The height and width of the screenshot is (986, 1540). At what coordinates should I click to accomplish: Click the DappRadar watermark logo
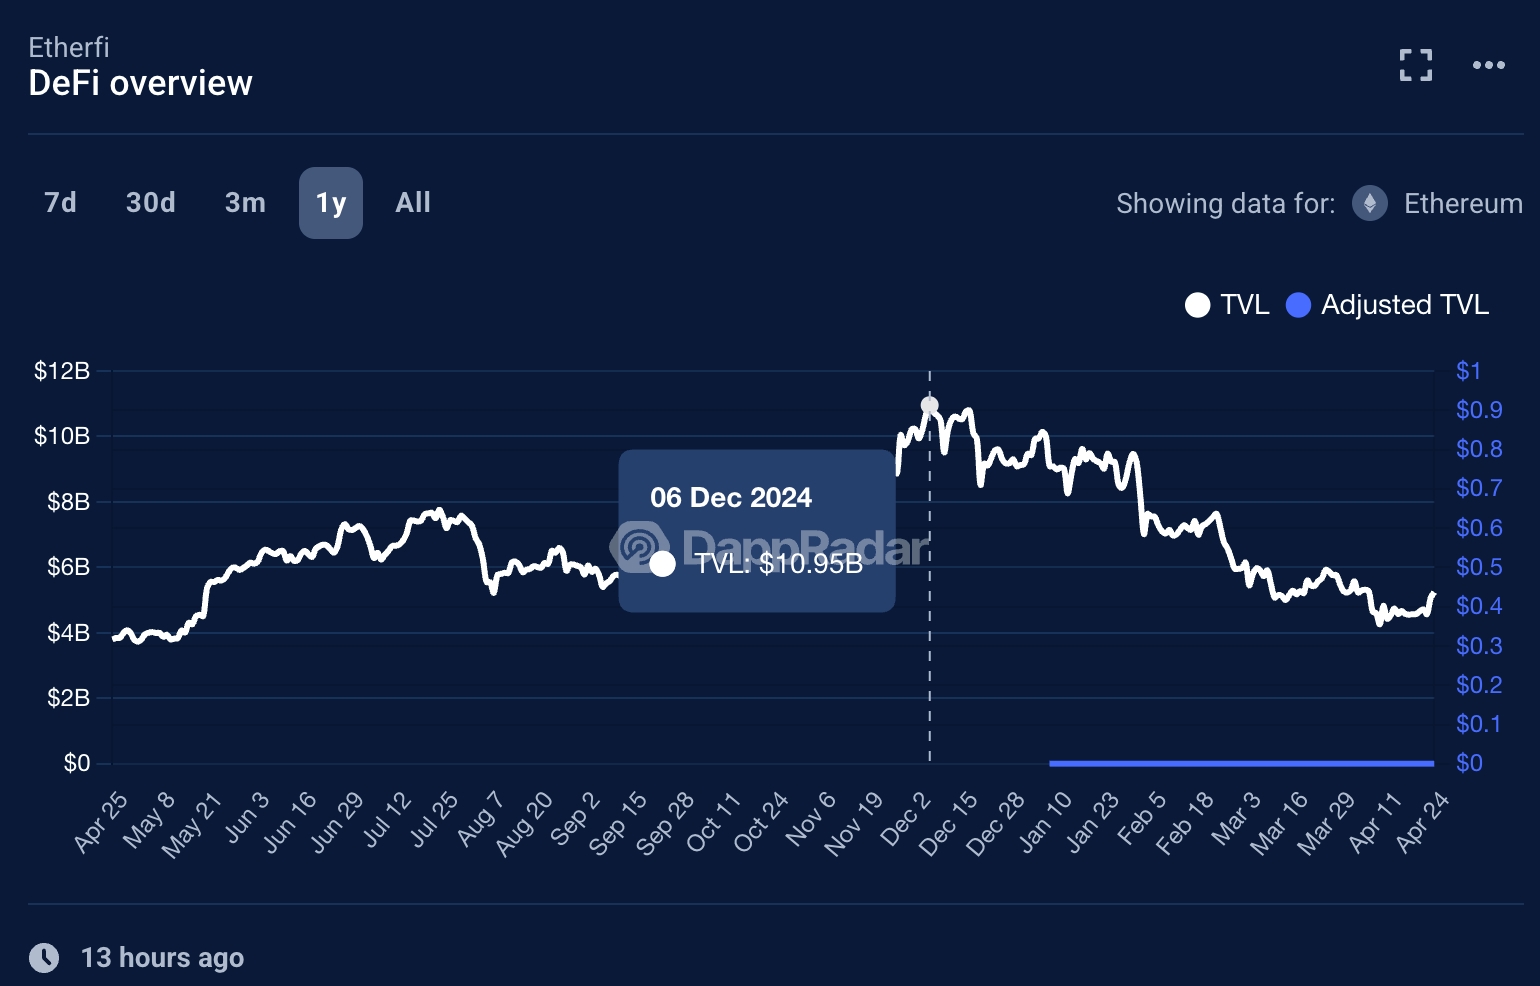pos(639,547)
